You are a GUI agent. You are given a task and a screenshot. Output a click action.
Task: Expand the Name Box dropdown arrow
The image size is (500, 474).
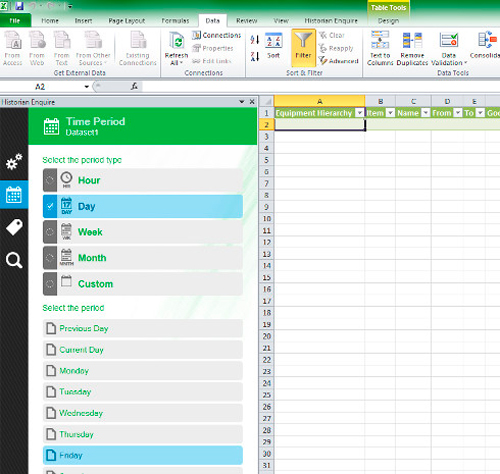point(87,87)
